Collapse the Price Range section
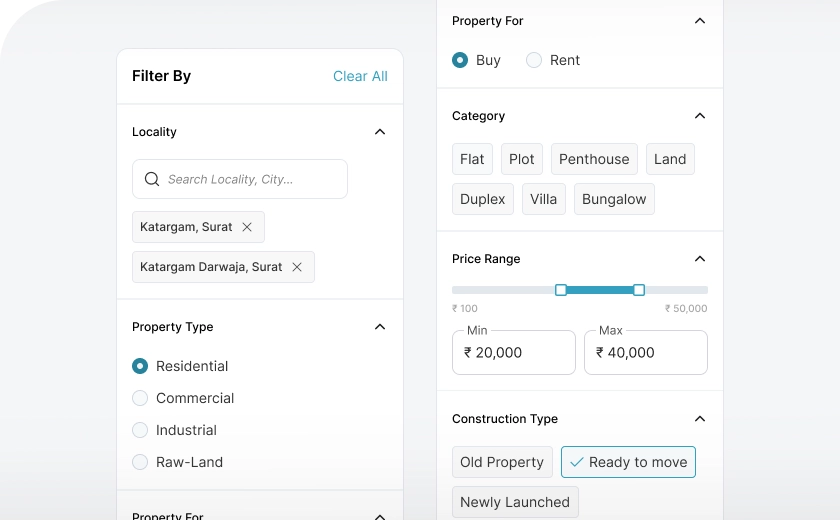The image size is (840, 520). pos(700,259)
